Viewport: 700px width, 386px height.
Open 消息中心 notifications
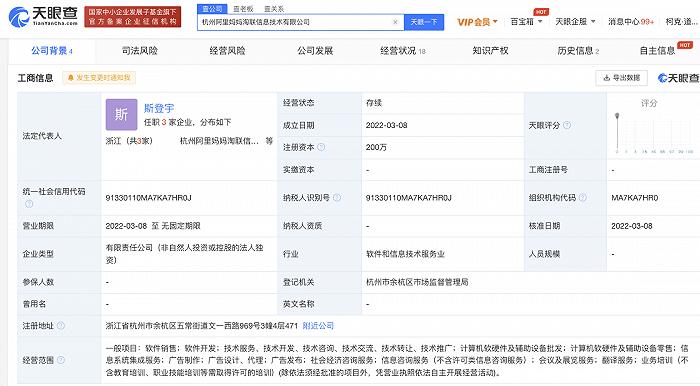tap(631, 21)
